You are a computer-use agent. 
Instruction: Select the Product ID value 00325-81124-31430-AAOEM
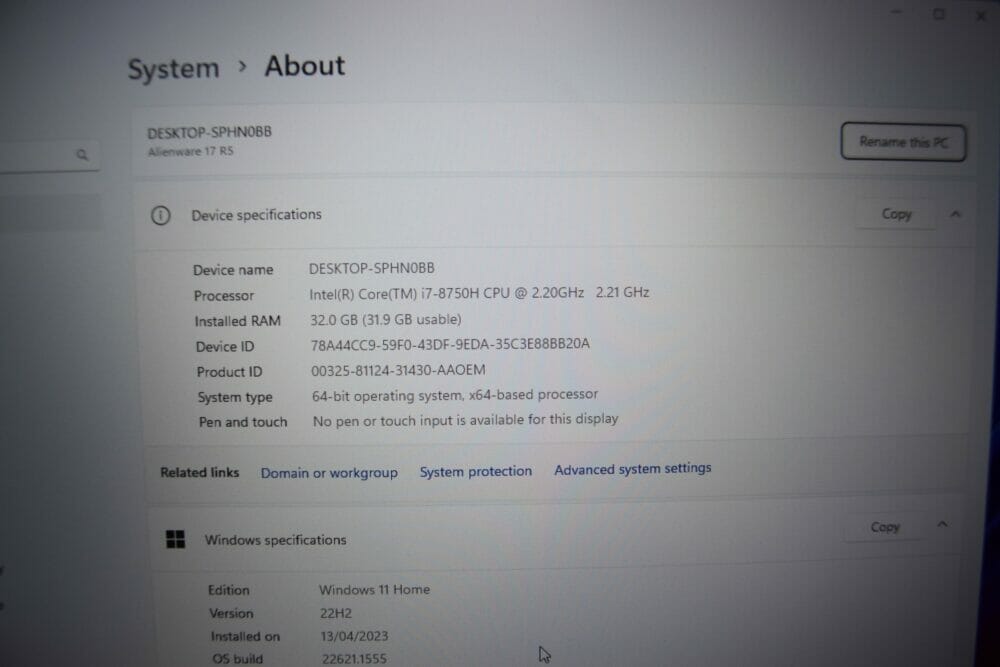click(x=398, y=370)
